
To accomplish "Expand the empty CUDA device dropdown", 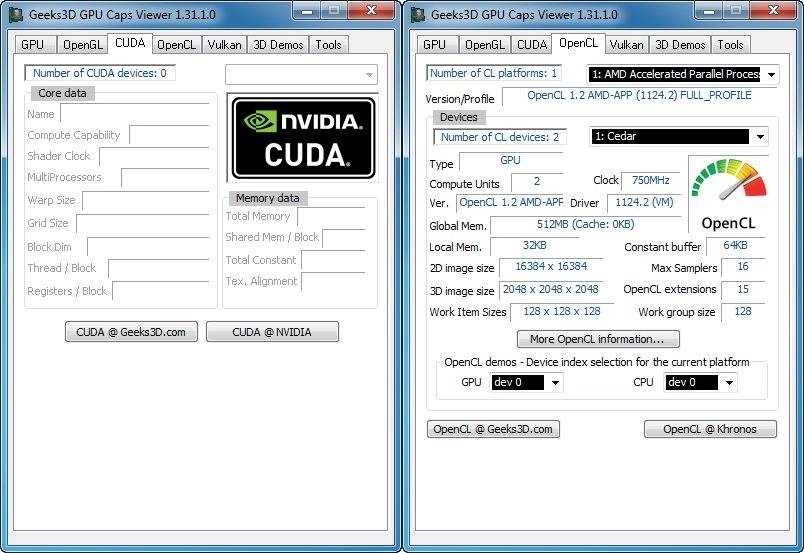I will 302,74.
